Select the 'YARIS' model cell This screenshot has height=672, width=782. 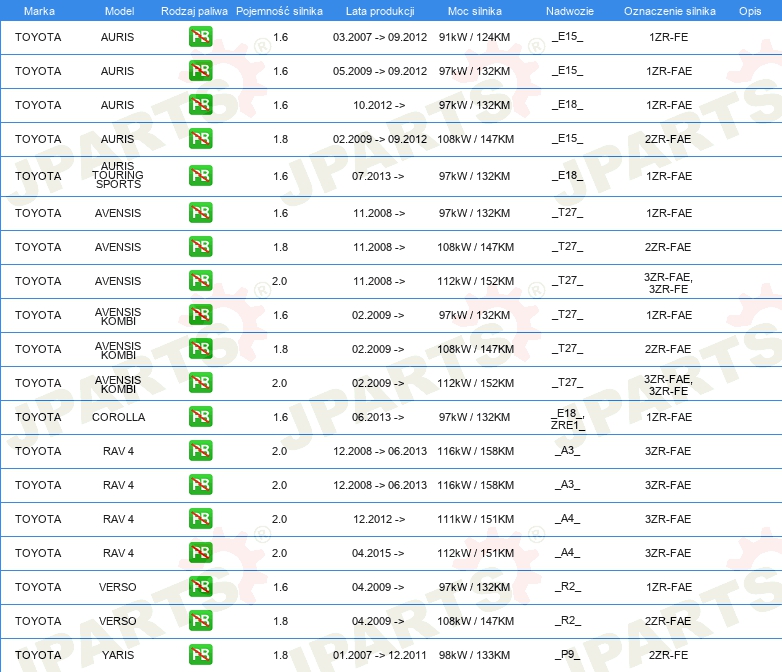pos(118,655)
